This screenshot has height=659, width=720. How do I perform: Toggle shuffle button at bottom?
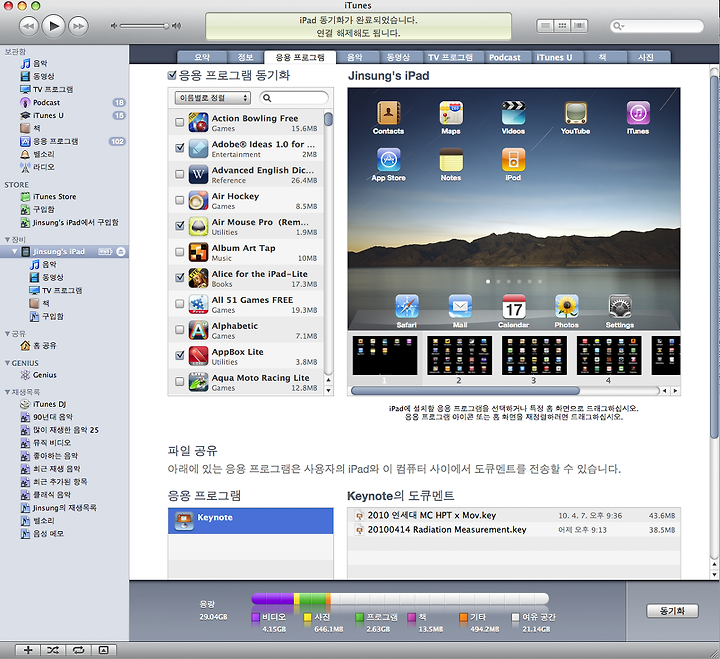[53, 650]
